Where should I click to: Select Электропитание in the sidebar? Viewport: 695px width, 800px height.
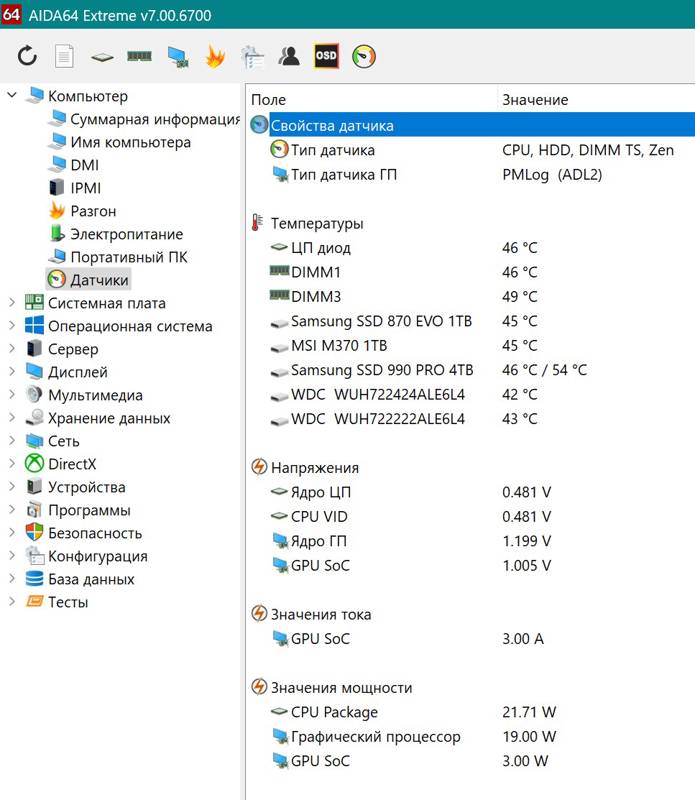point(126,234)
